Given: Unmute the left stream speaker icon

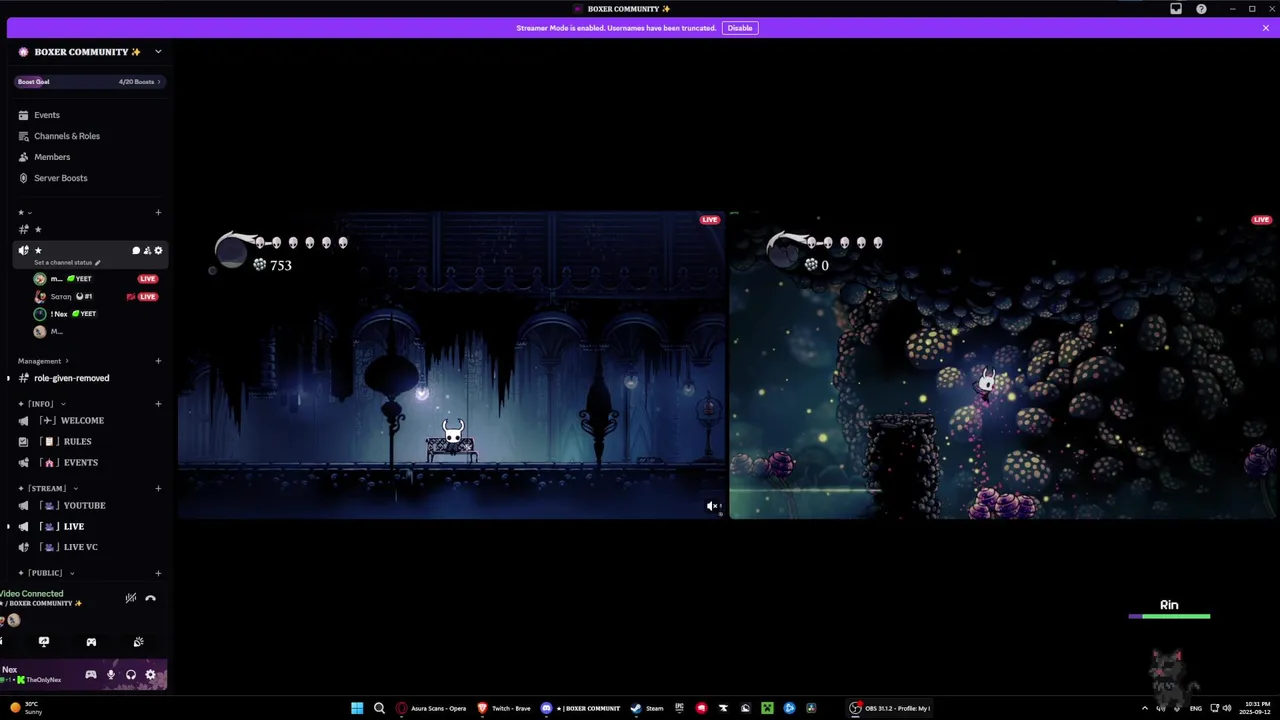Looking at the screenshot, I should point(713,506).
